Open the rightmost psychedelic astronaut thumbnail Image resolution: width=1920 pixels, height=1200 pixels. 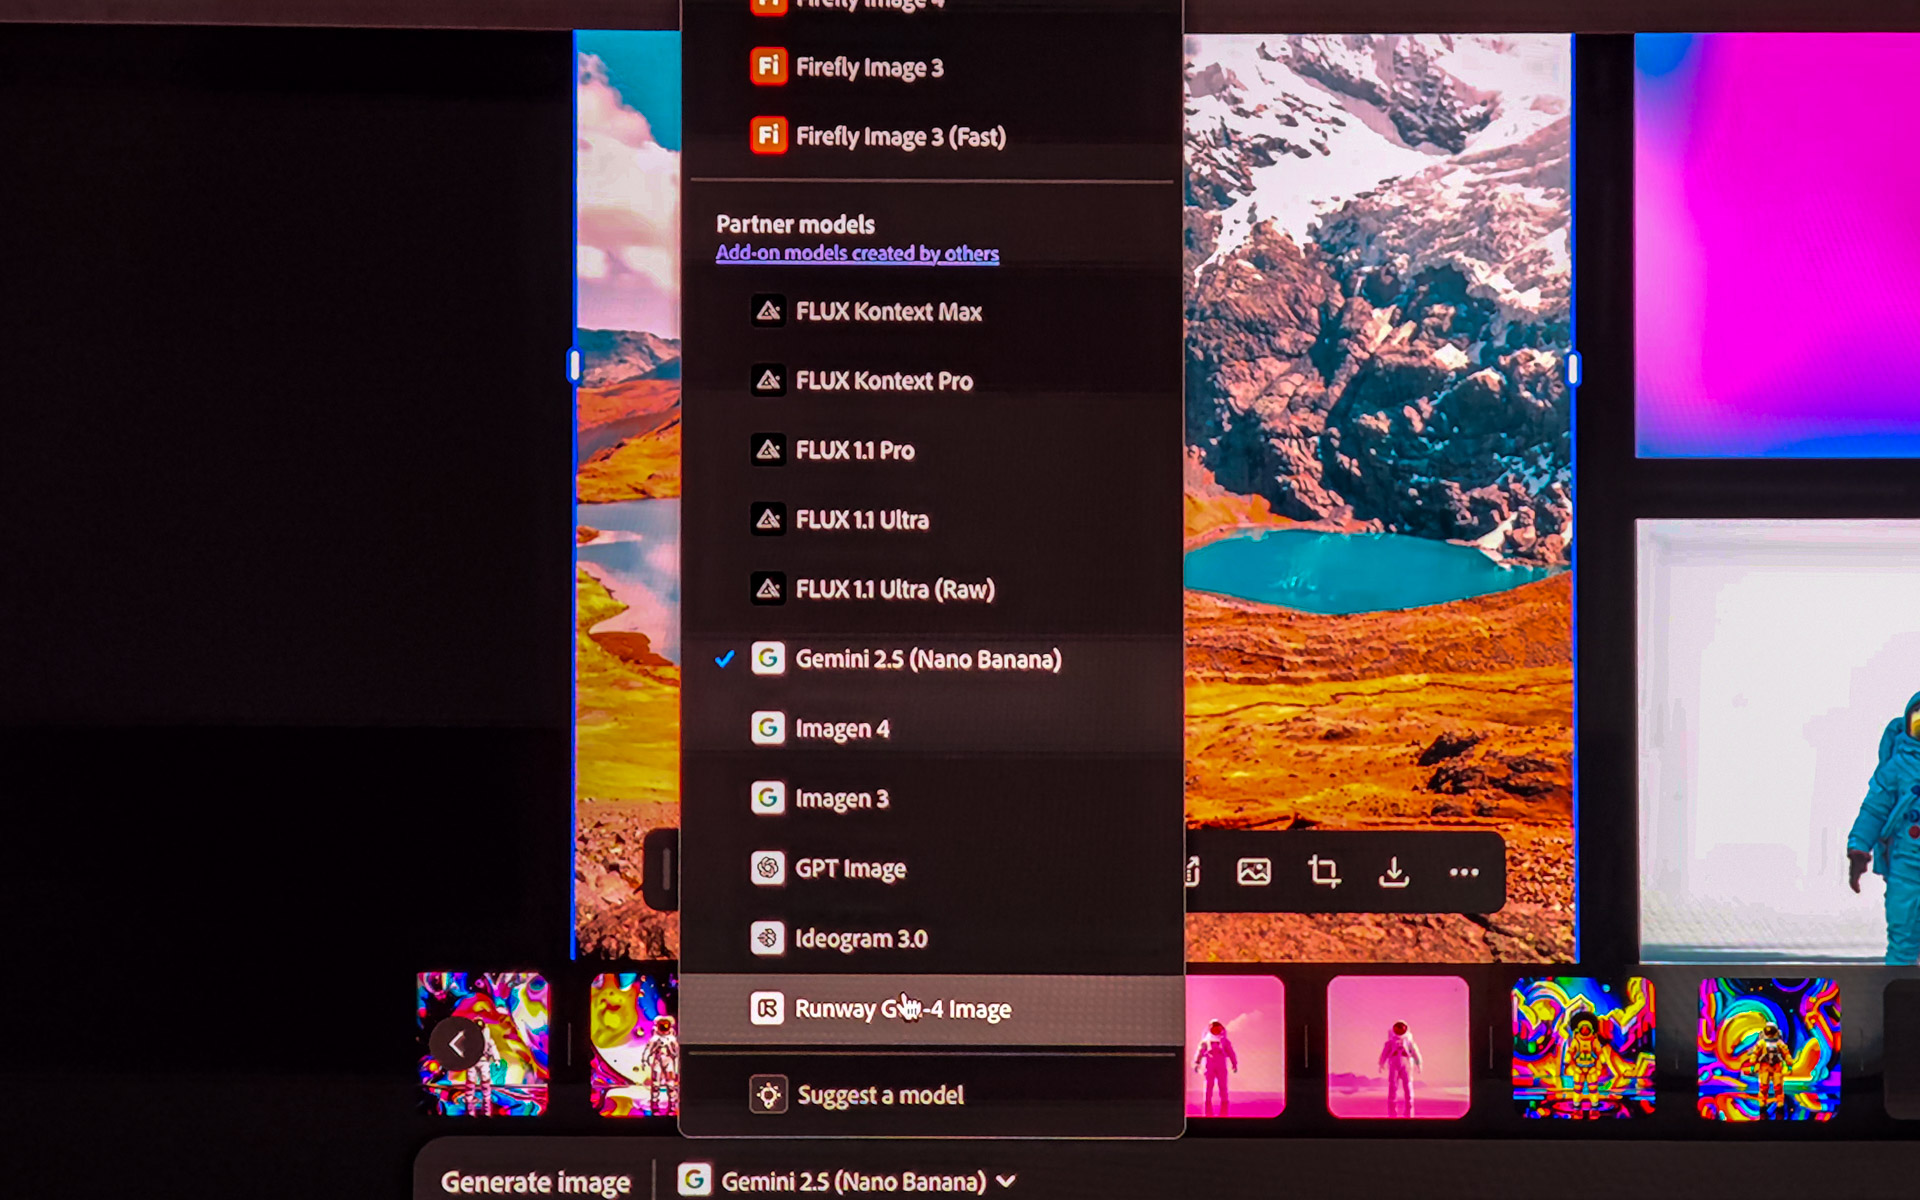point(1768,1048)
